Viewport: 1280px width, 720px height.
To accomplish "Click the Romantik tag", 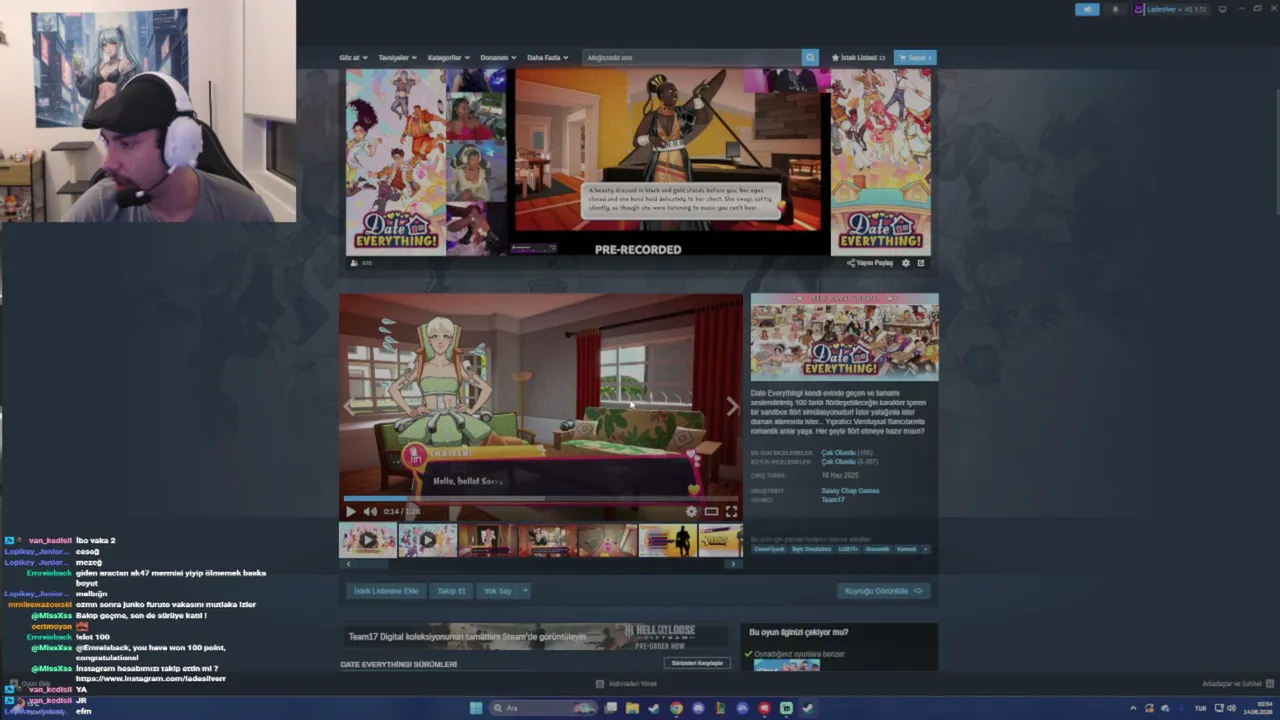I will (x=877, y=549).
